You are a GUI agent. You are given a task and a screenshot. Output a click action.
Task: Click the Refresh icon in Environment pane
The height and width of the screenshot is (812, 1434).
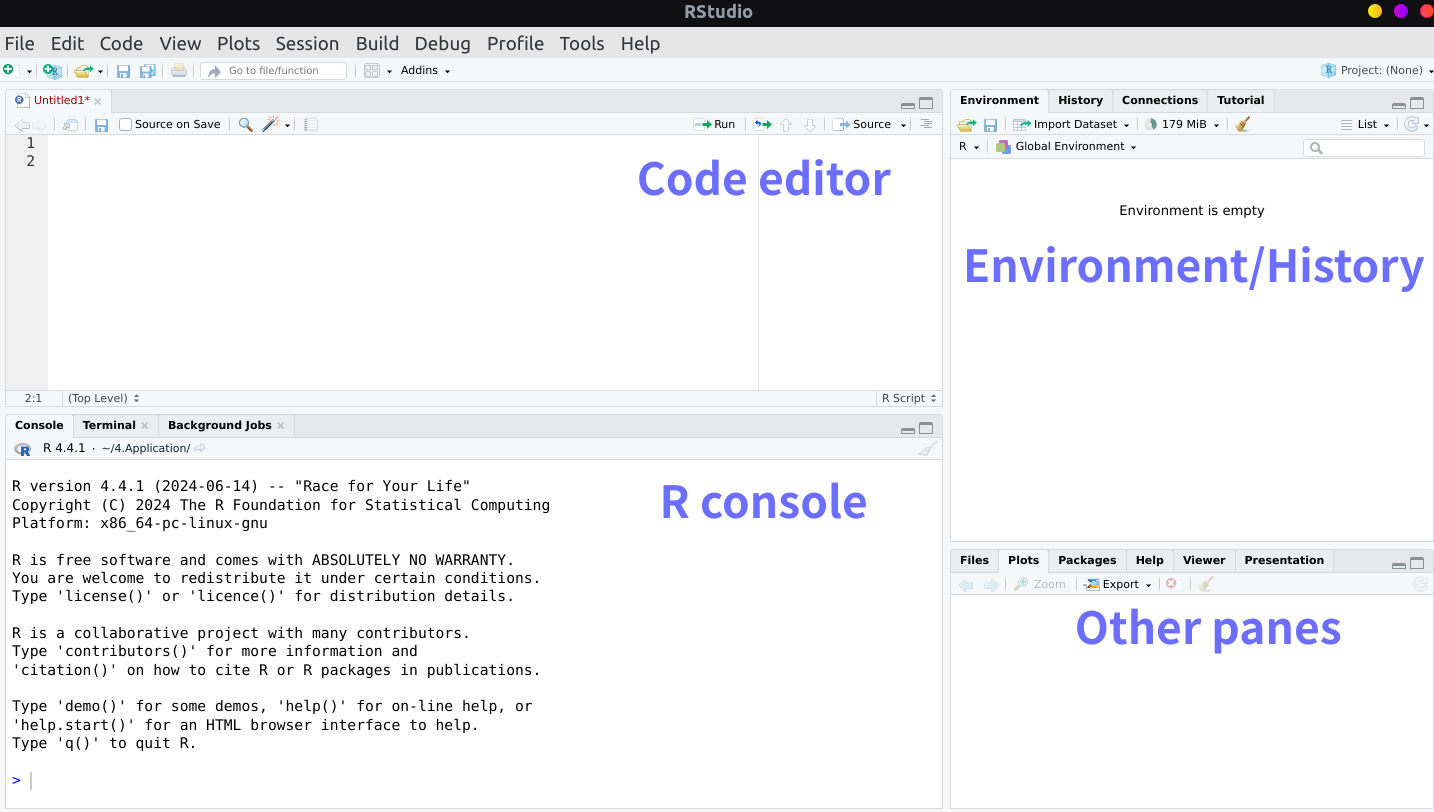(x=1412, y=124)
